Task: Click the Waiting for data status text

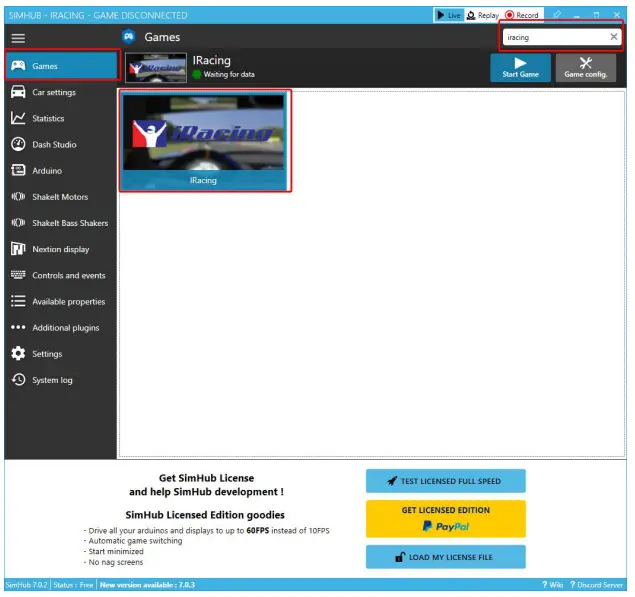Action: [x=229, y=74]
